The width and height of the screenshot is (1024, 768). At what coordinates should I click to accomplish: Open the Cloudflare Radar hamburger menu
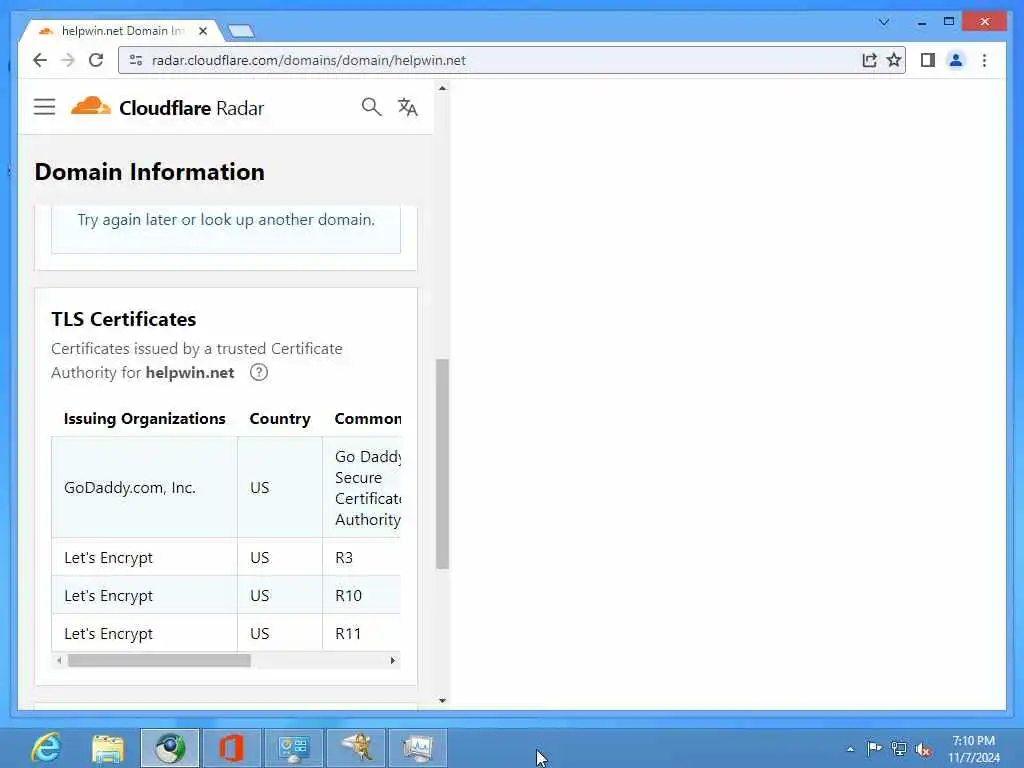(44, 106)
